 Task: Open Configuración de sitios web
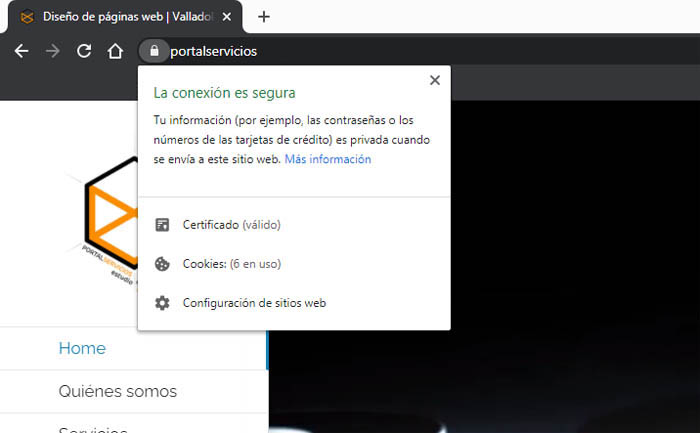[254, 303]
